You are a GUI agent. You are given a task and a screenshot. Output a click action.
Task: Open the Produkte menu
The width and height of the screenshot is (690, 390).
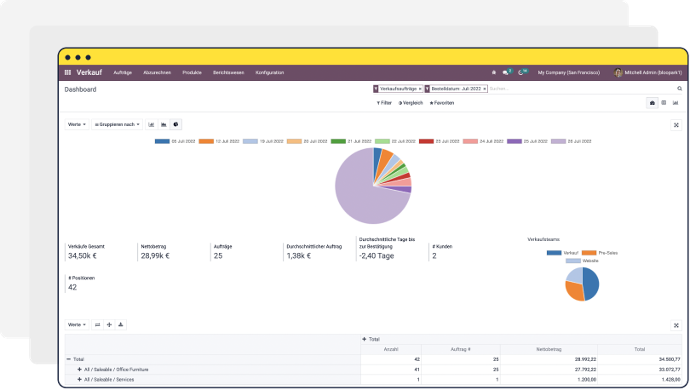click(x=192, y=73)
